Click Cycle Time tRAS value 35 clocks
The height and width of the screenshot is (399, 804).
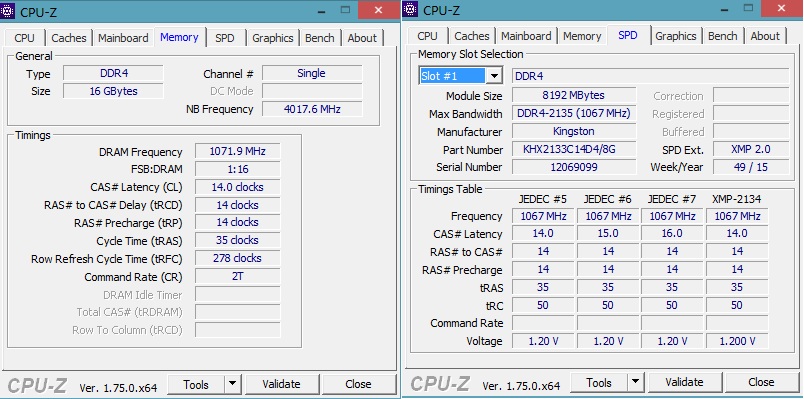237,241
